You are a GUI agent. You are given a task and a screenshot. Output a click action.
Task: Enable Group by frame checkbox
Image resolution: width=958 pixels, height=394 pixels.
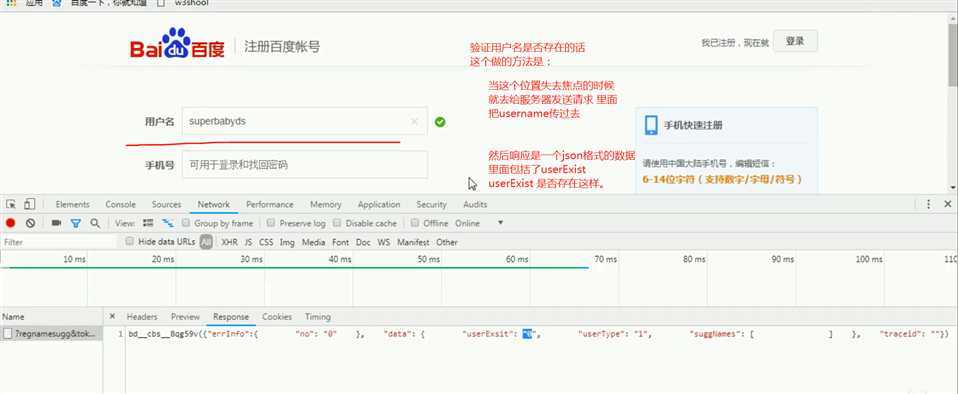coord(186,223)
